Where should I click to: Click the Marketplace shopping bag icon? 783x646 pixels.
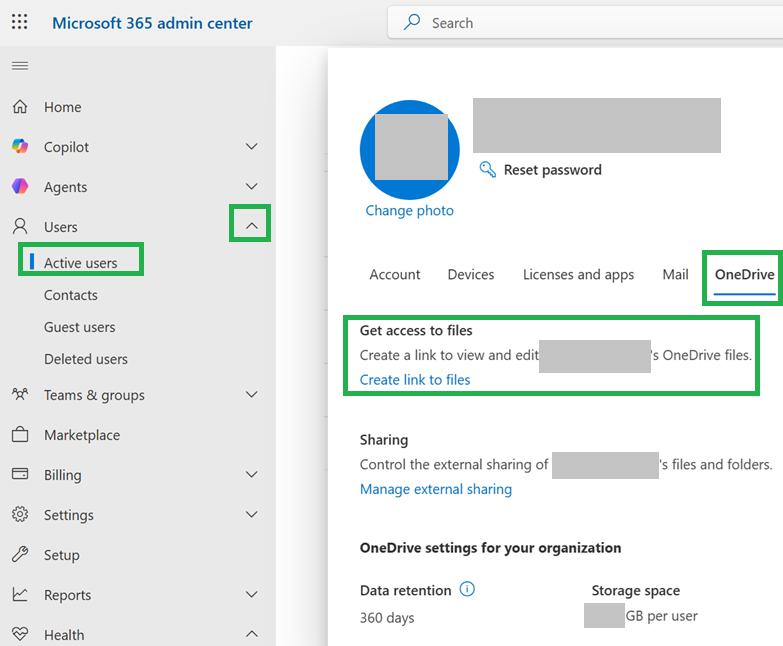click(x=20, y=434)
